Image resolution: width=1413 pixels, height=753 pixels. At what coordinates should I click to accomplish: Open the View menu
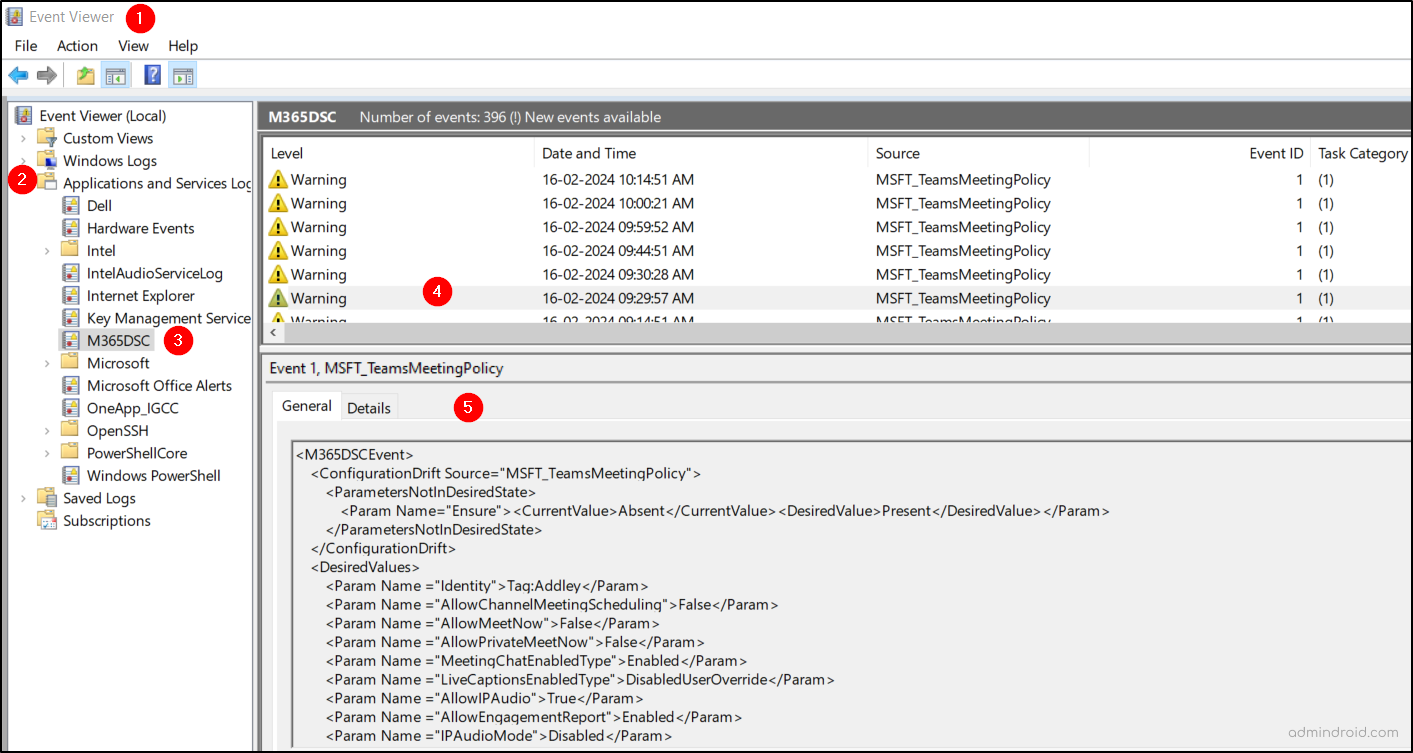click(133, 45)
